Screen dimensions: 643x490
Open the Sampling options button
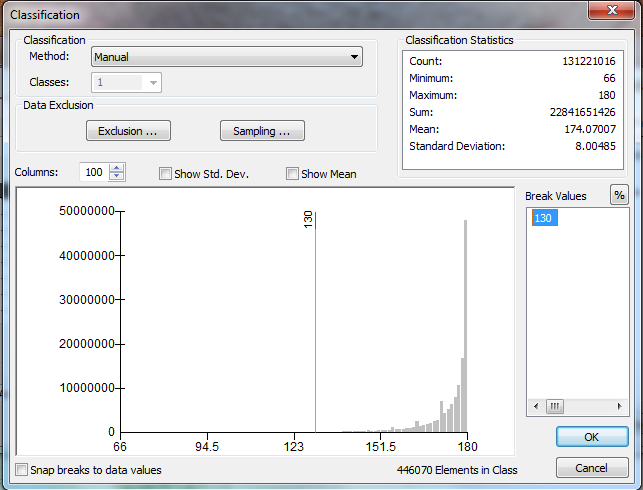pos(262,131)
